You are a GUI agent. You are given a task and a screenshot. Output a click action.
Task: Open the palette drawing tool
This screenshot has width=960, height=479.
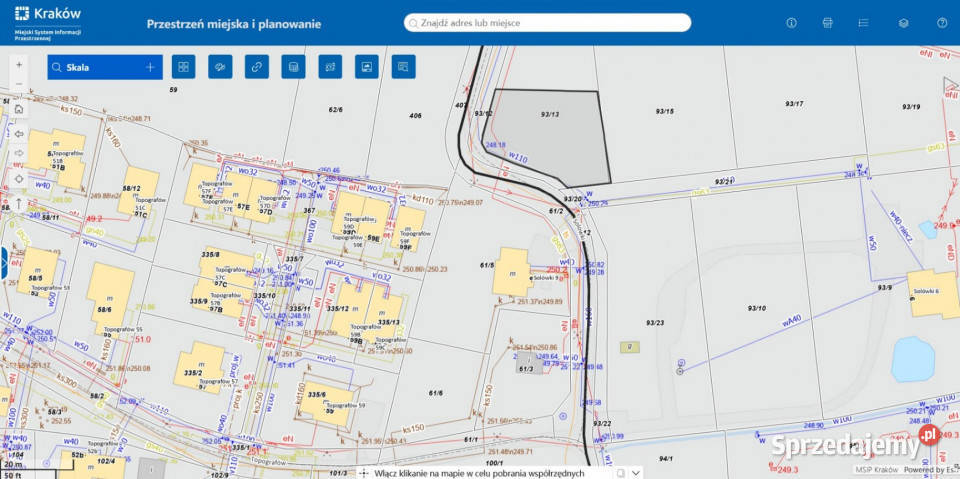220,67
